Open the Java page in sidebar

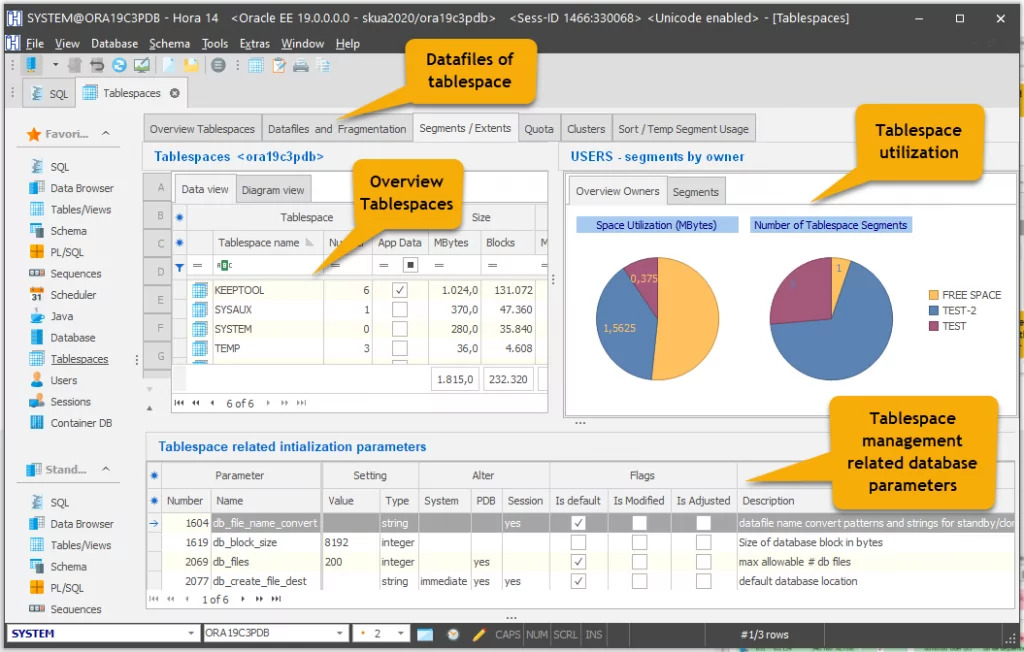61,316
